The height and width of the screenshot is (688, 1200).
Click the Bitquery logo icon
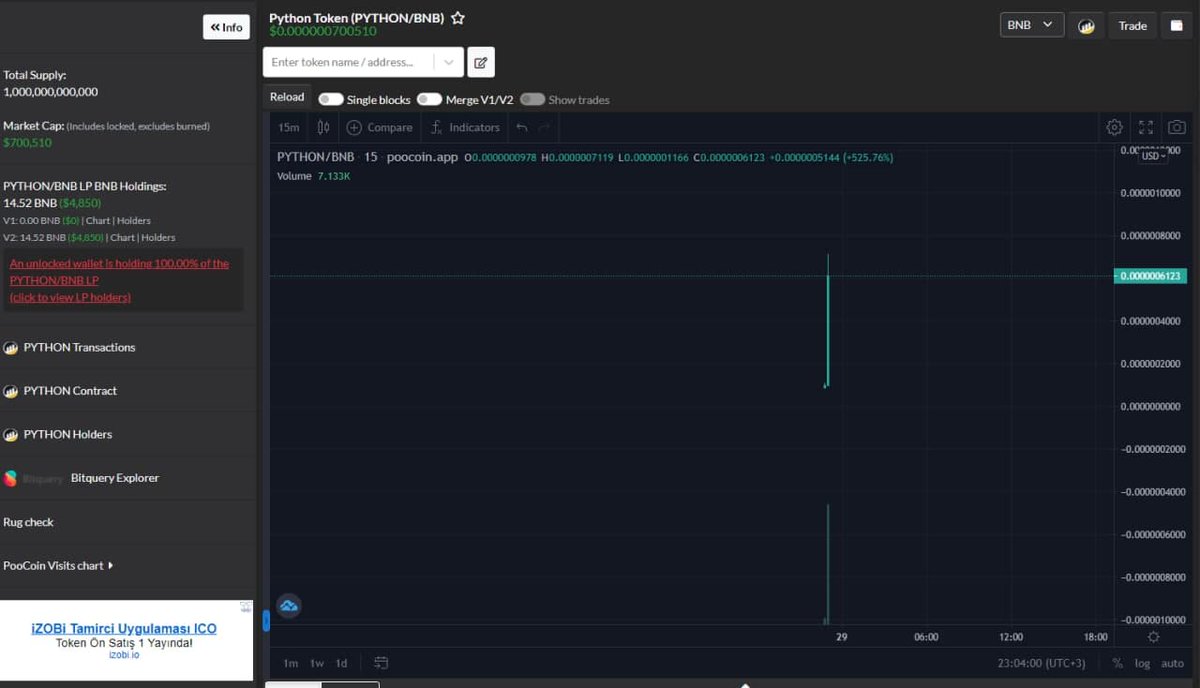click(x=11, y=479)
